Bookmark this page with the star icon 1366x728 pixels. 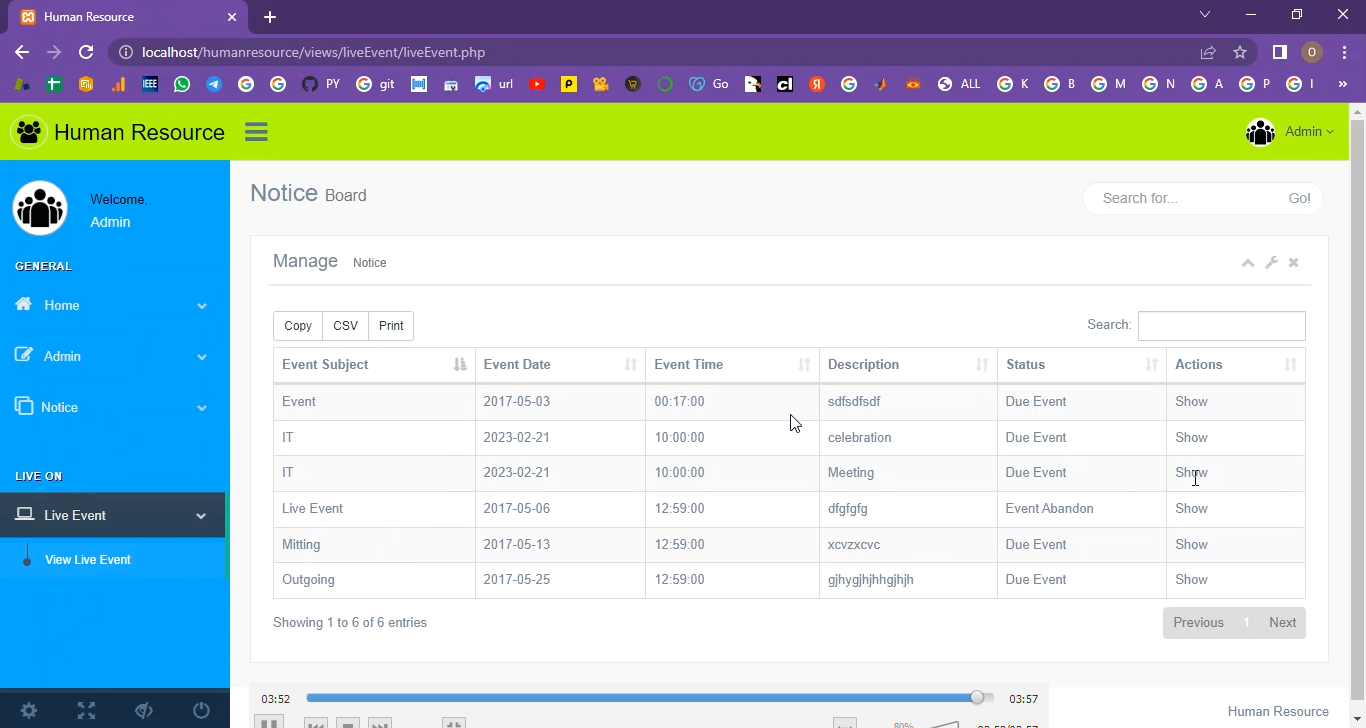point(1240,52)
